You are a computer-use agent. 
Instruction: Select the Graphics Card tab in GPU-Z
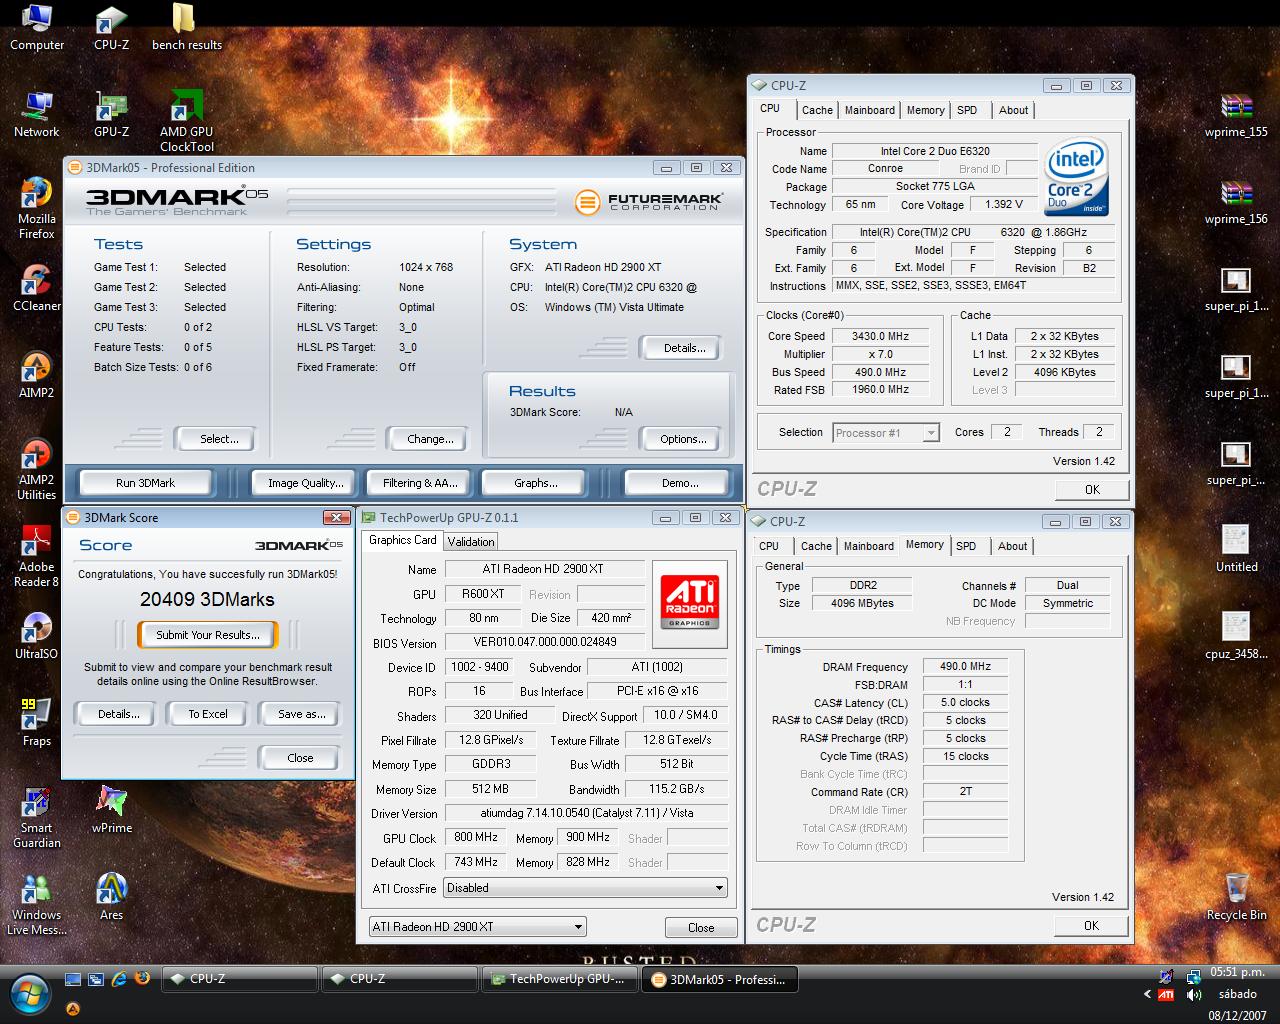click(402, 540)
